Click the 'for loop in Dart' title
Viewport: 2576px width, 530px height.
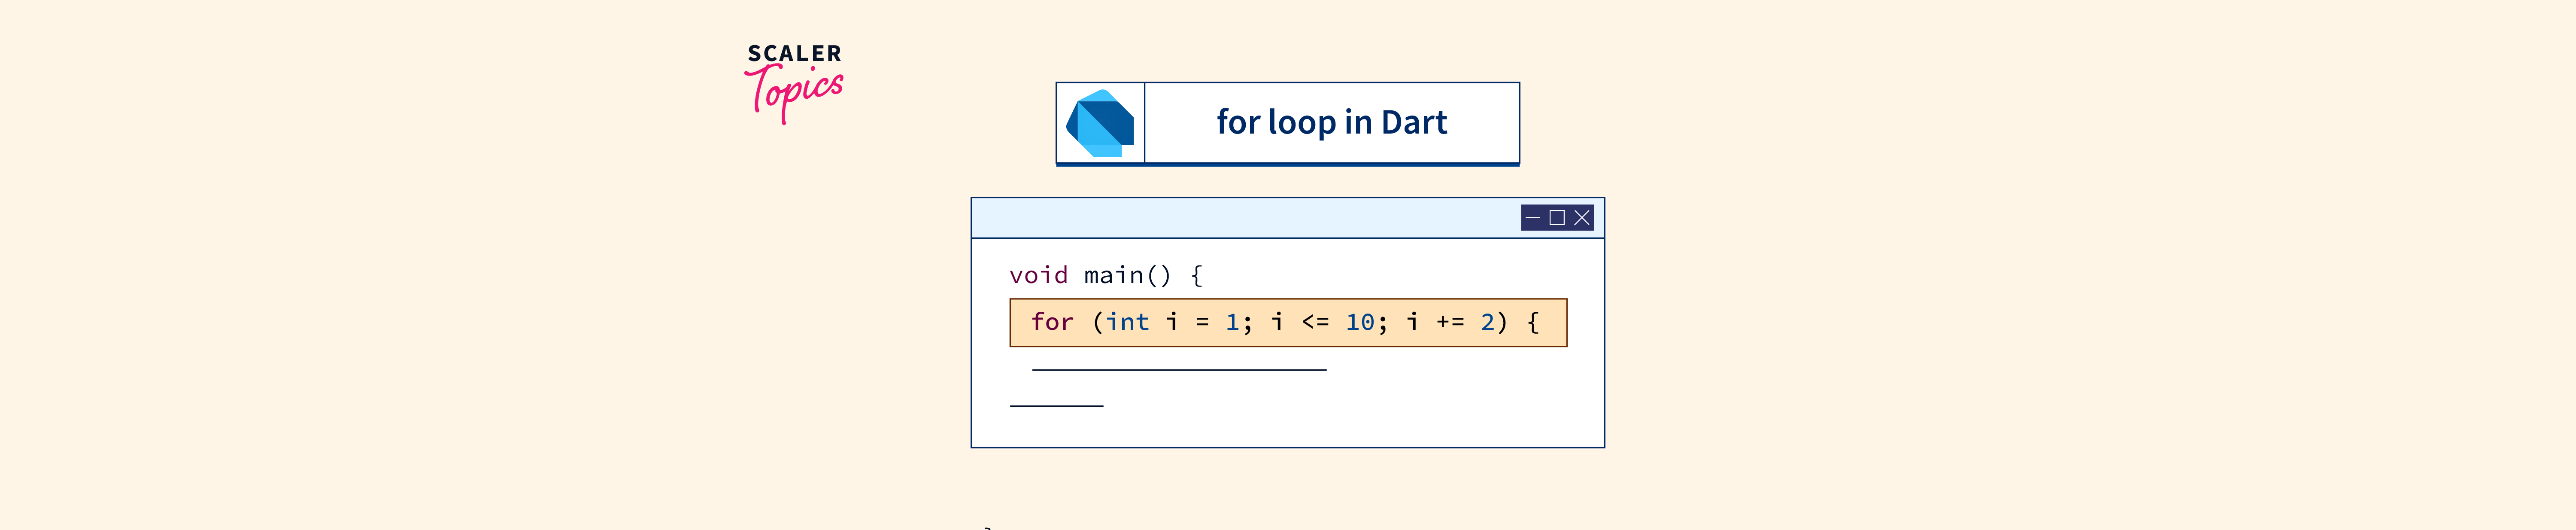[1331, 122]
